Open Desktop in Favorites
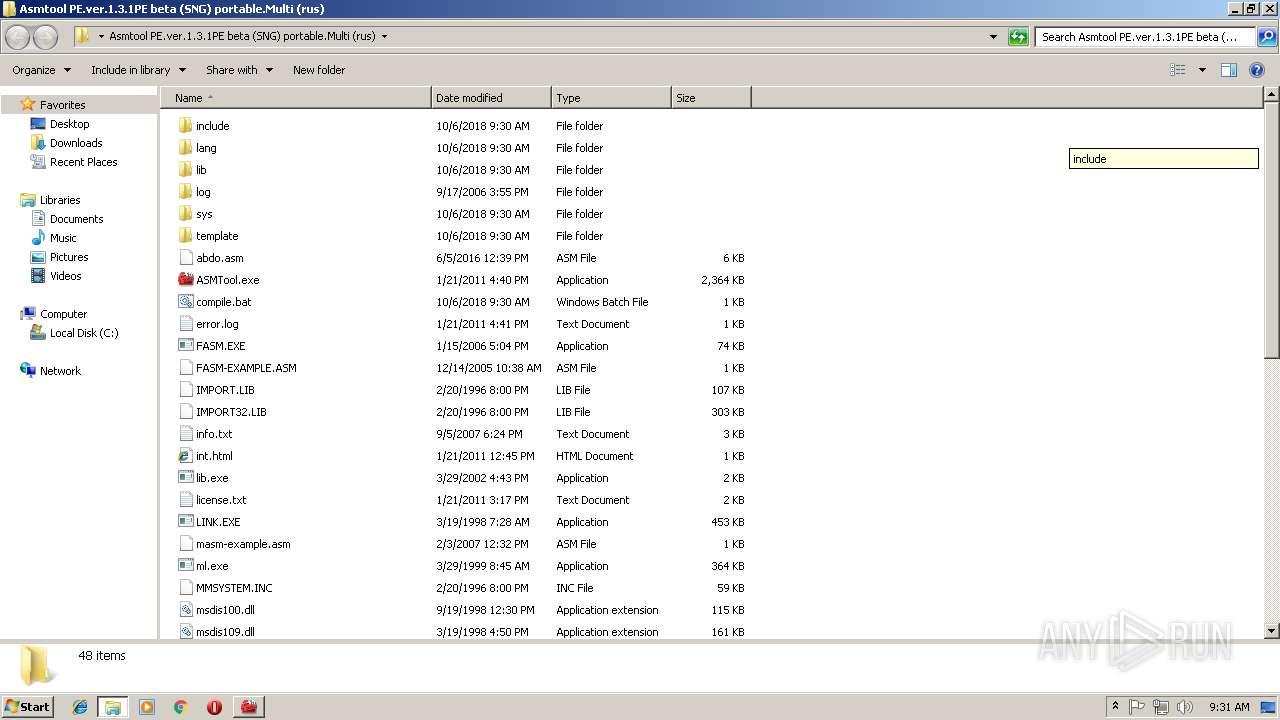 pyautogui.click(x=69, y=124)
